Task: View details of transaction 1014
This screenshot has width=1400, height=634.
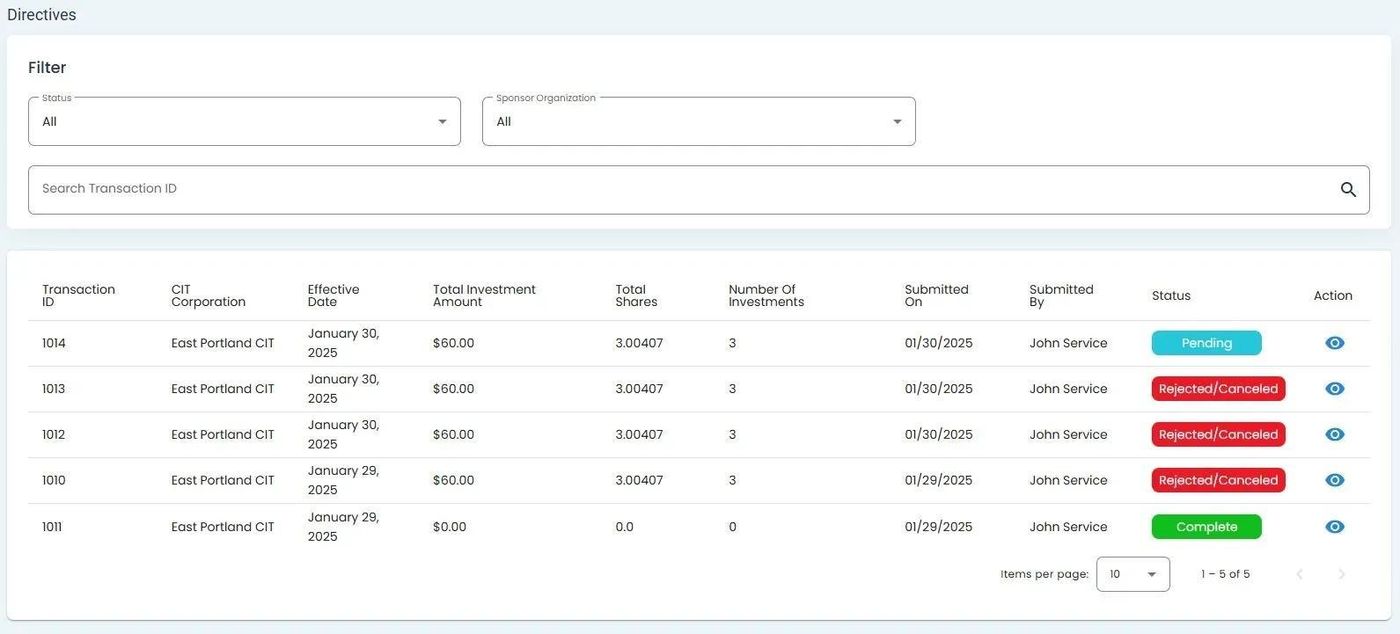Action: (1334, 343)
